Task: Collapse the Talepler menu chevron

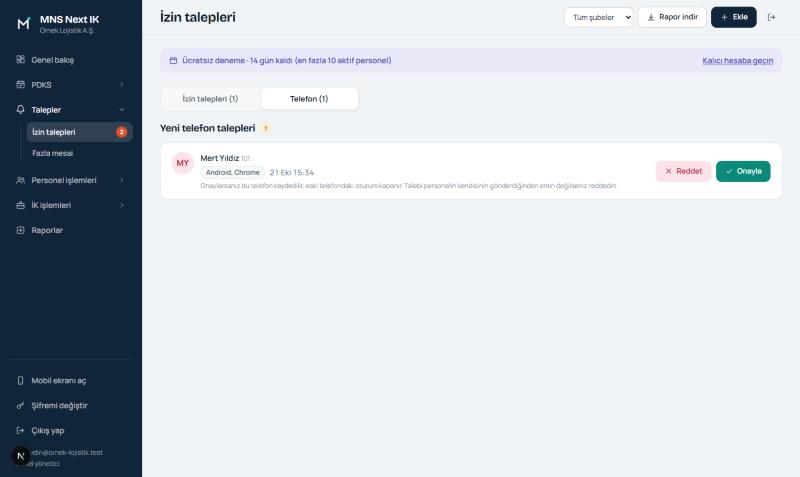Action: coord(122,110)
